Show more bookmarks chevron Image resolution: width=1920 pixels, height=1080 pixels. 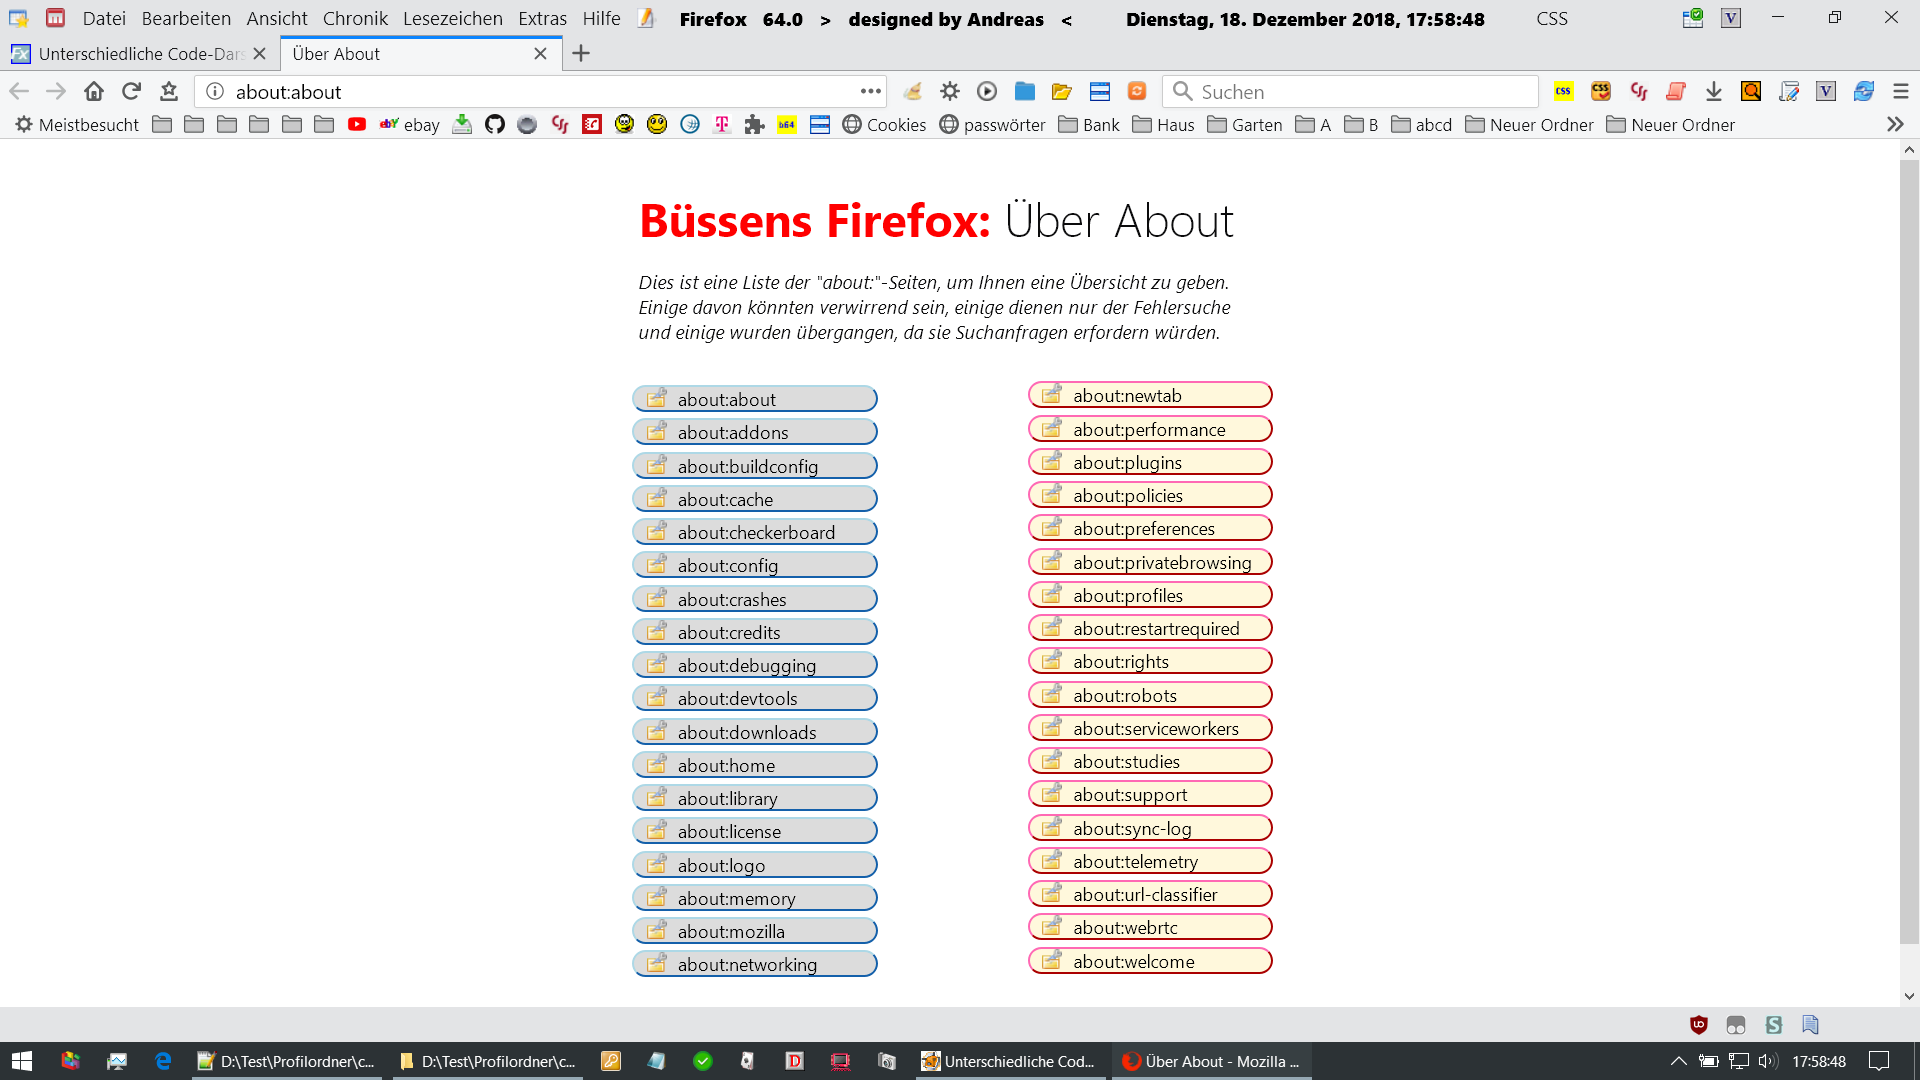(x=1894, y=124)
